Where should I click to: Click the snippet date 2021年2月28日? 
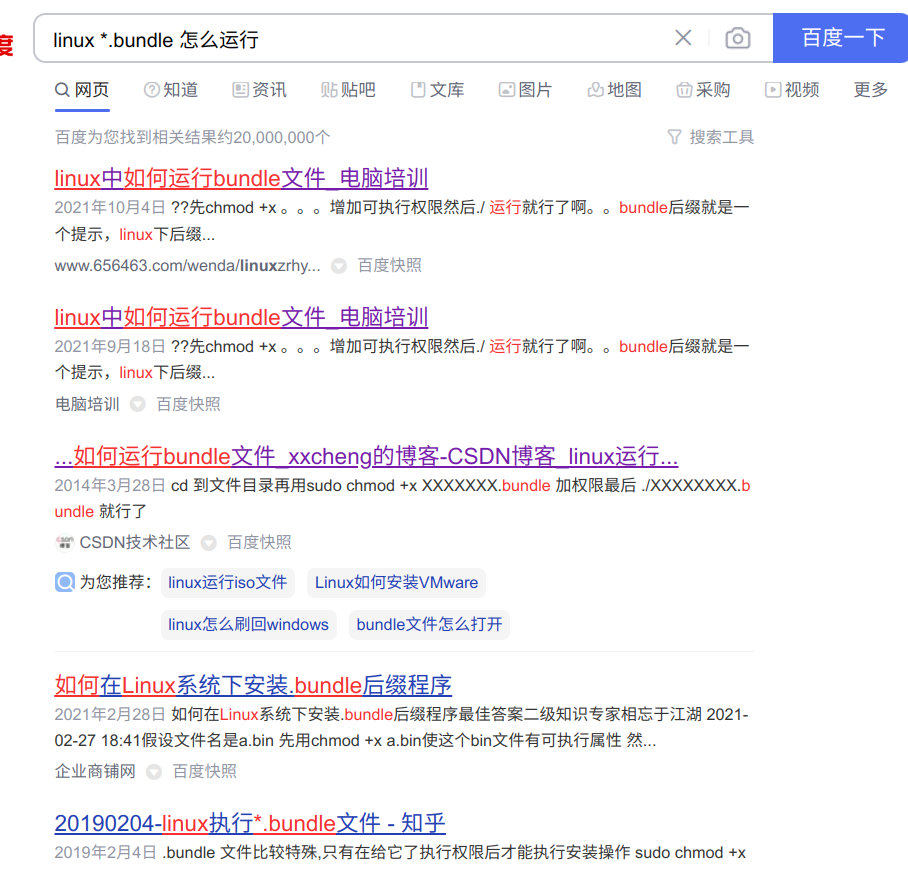click(110, 714)
